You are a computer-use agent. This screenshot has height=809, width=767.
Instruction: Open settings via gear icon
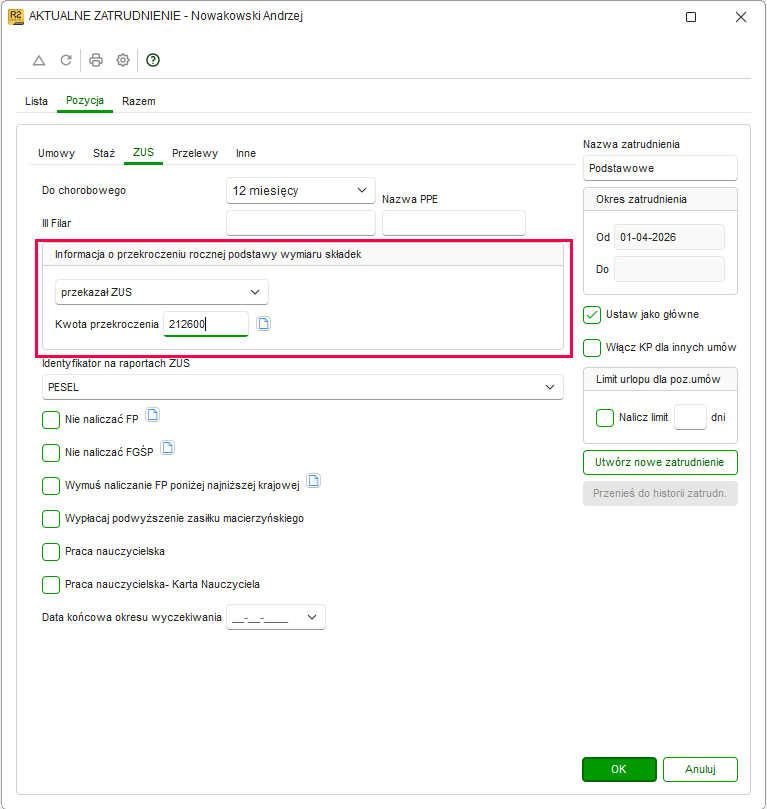[123, 60]
